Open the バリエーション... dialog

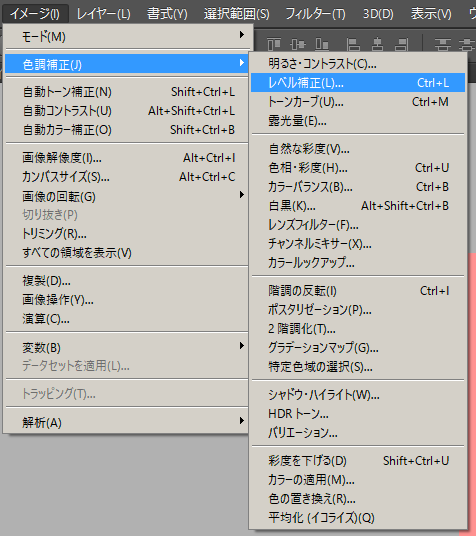(x=358, y=433)
